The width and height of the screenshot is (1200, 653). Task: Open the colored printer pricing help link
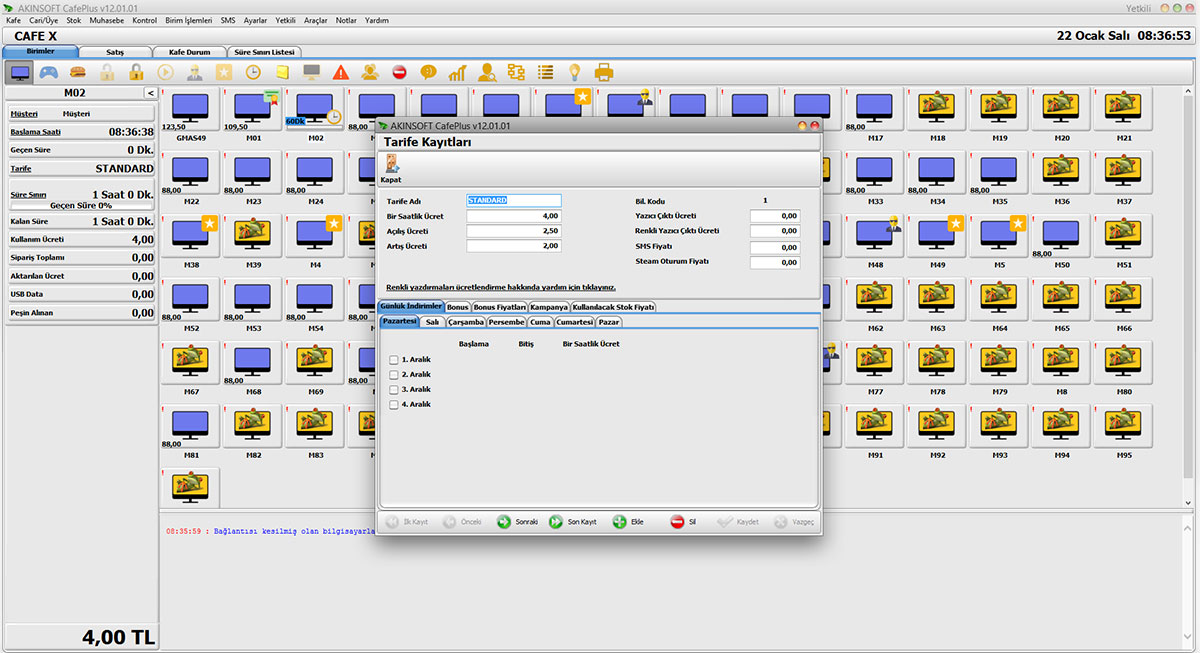(x=500, y=287)
